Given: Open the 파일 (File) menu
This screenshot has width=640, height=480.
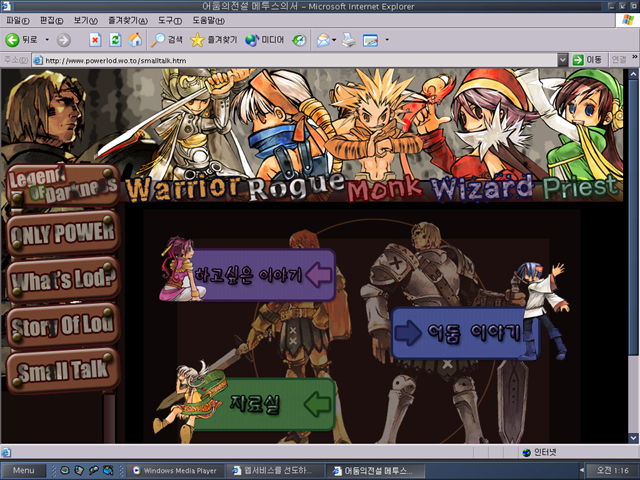Looking at the screenshot, I should 18,20.
